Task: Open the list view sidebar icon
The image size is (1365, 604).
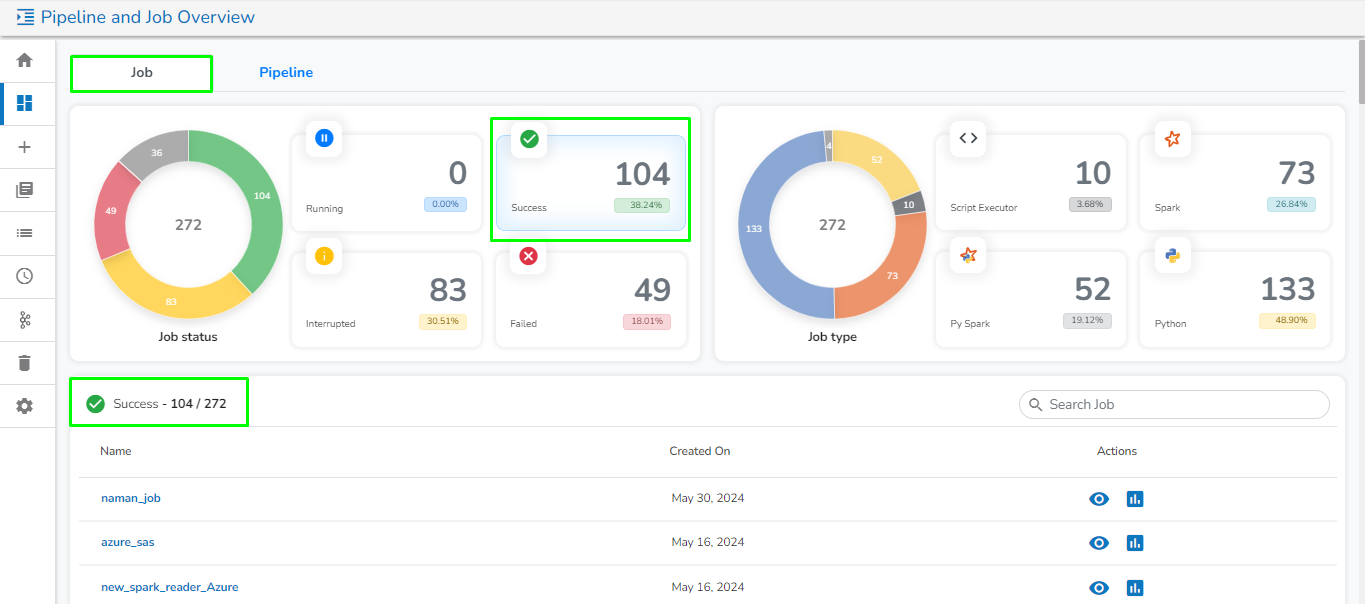Action: tap(25, 233)
